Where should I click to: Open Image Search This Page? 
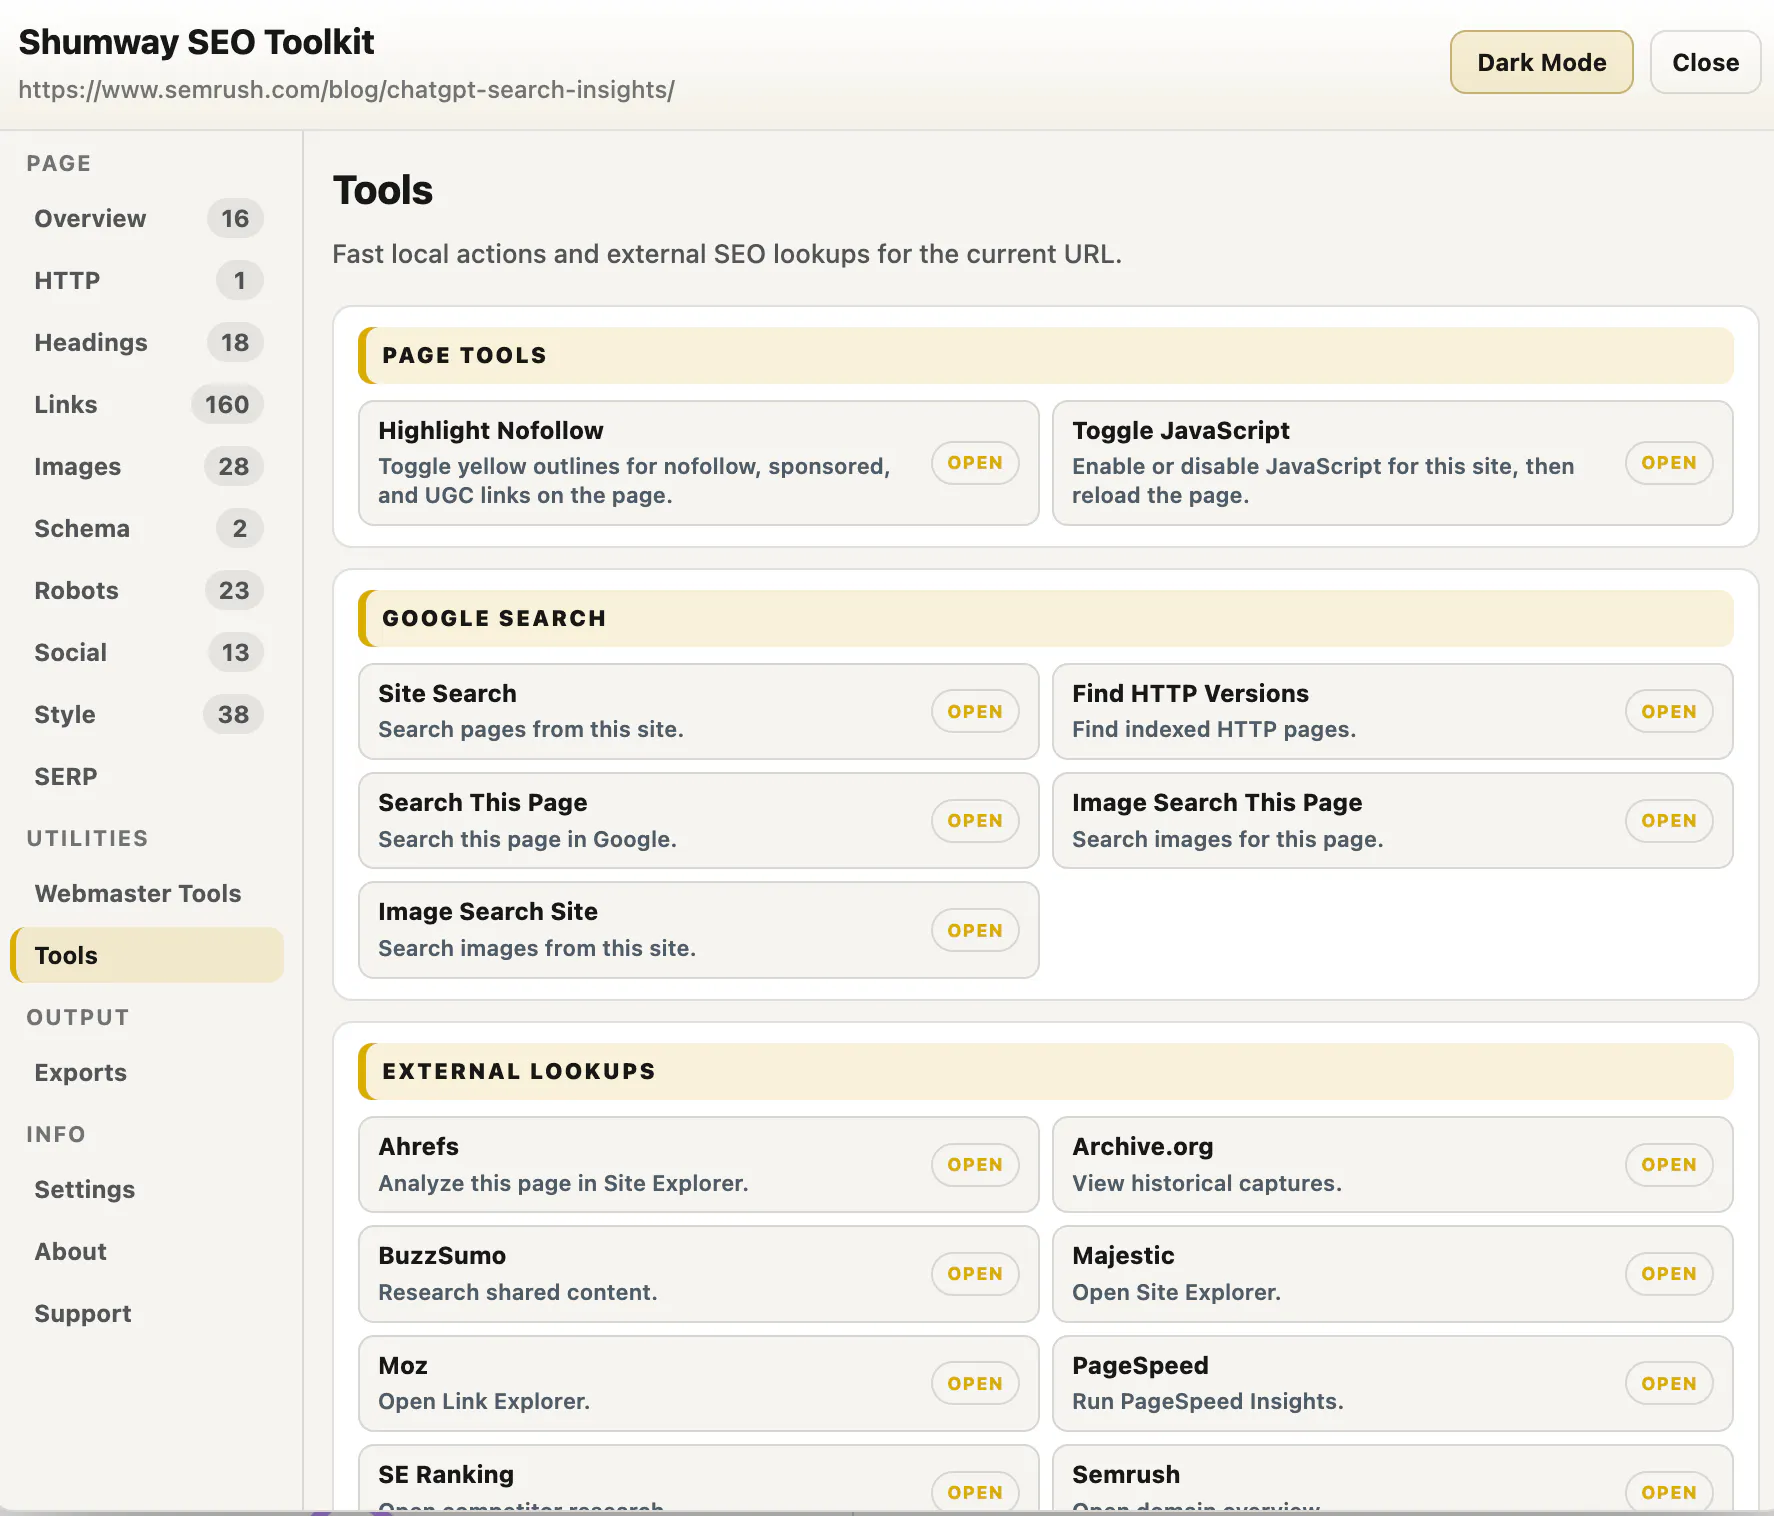coord(1669,821)
